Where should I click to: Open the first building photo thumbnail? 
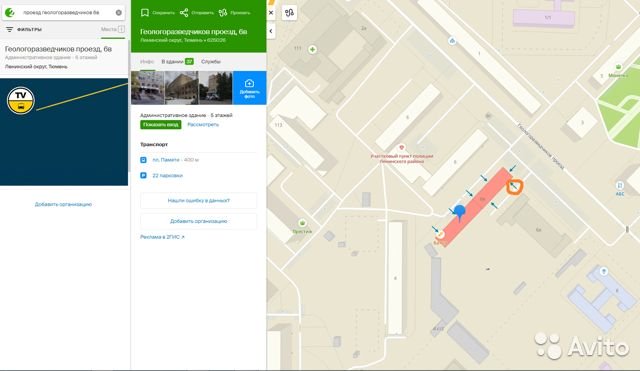coord(147,88)
